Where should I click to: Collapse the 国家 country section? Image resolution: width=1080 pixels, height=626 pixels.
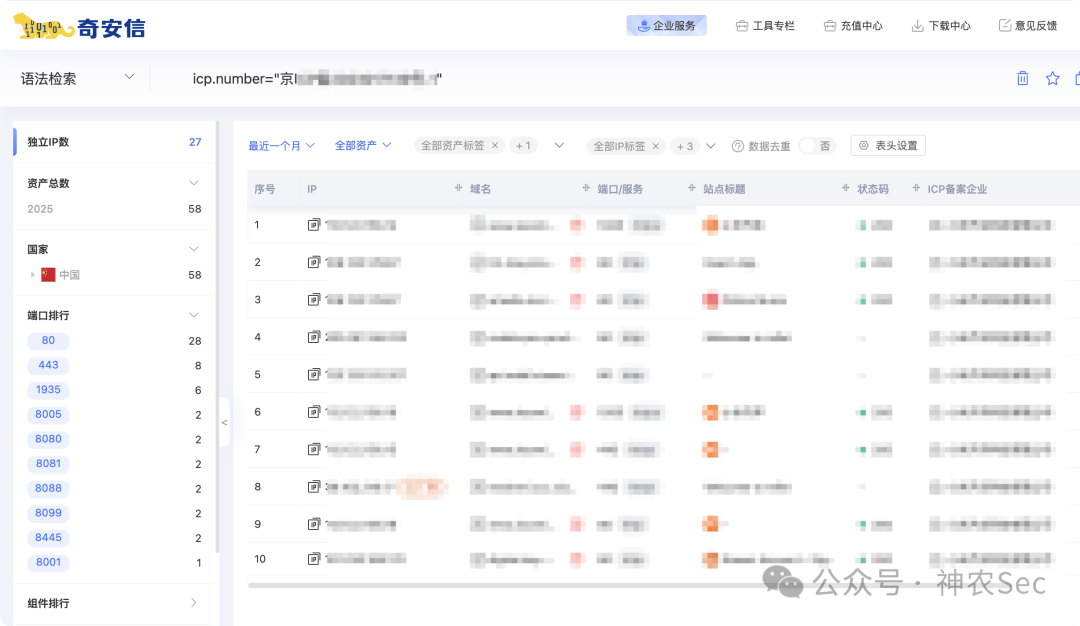click(195, 248)
